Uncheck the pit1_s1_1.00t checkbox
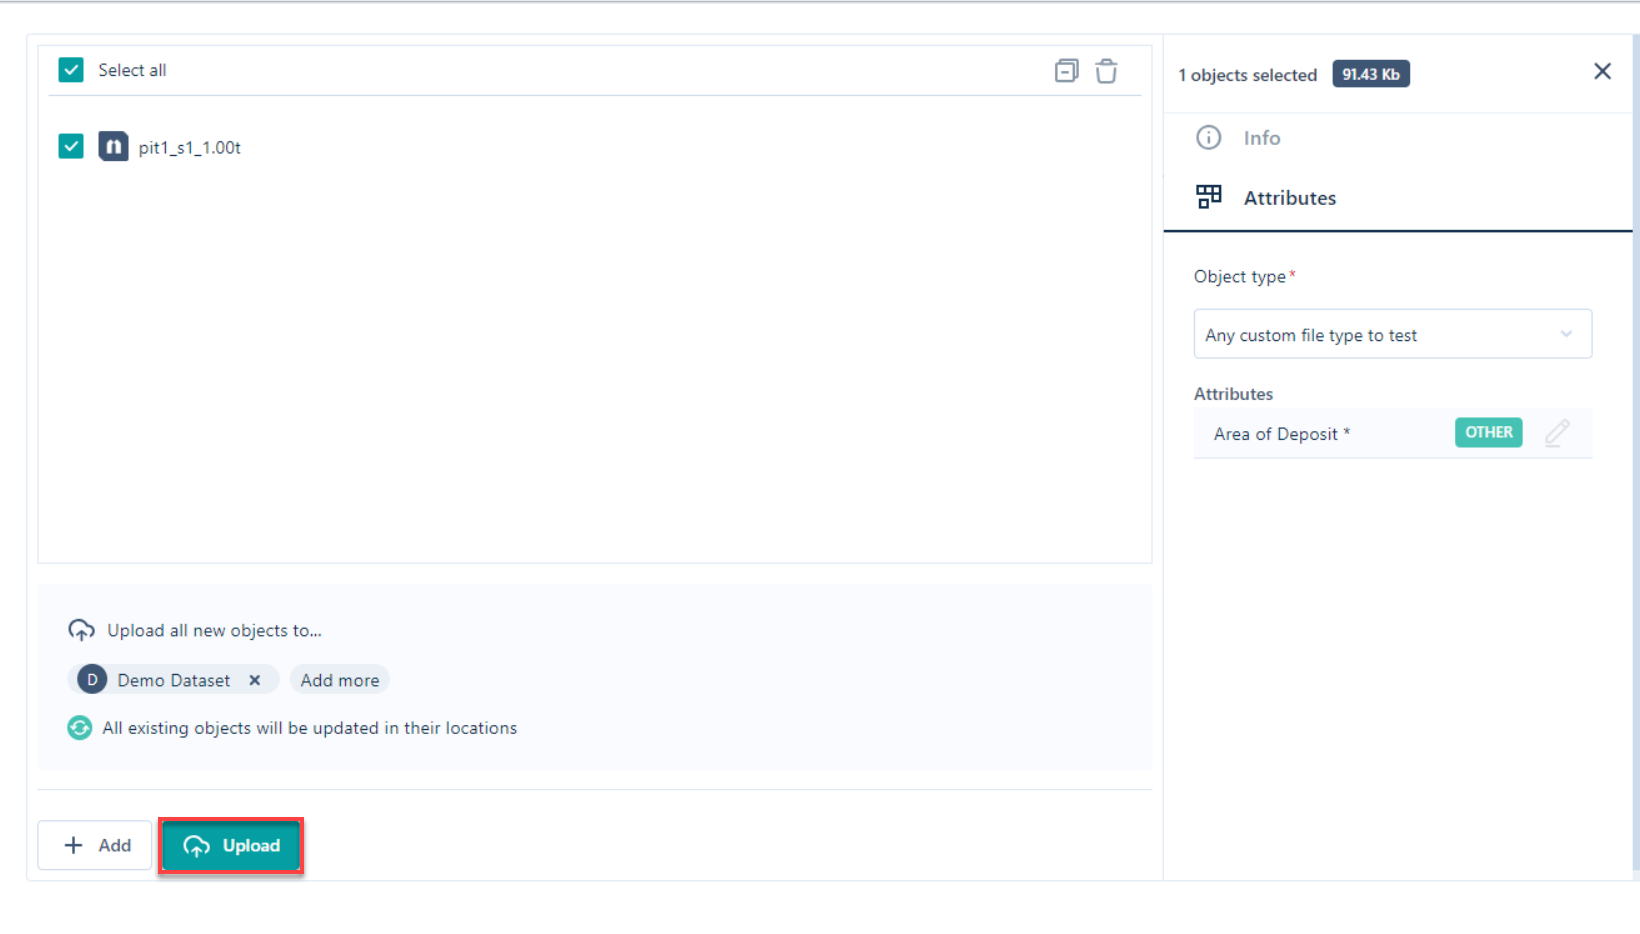The height and width of the screenshot is (934, 1640). click(71, 147)
